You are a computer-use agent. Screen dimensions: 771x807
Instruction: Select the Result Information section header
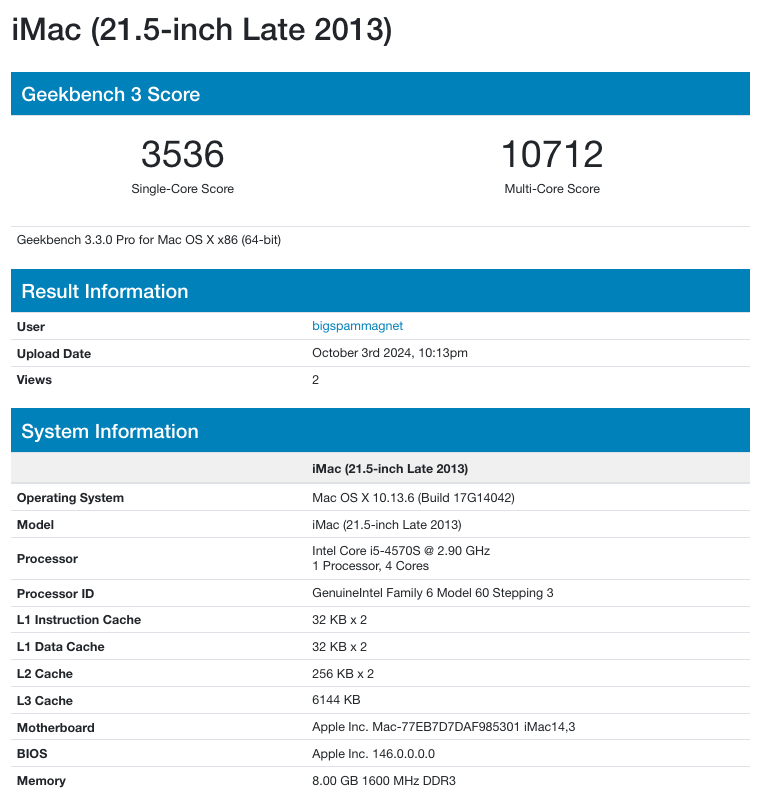380,291
